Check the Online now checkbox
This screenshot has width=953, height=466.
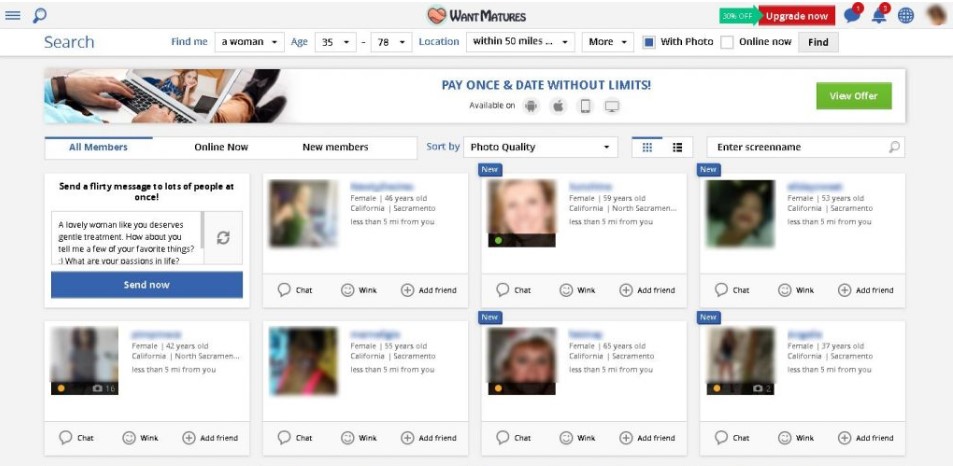point(727,42)
